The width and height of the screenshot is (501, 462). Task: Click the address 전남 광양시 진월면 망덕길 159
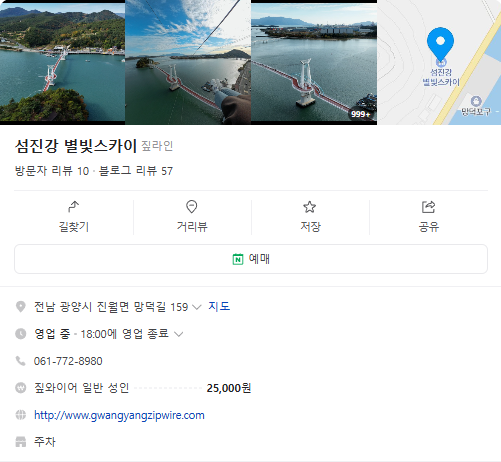[111, 307]
